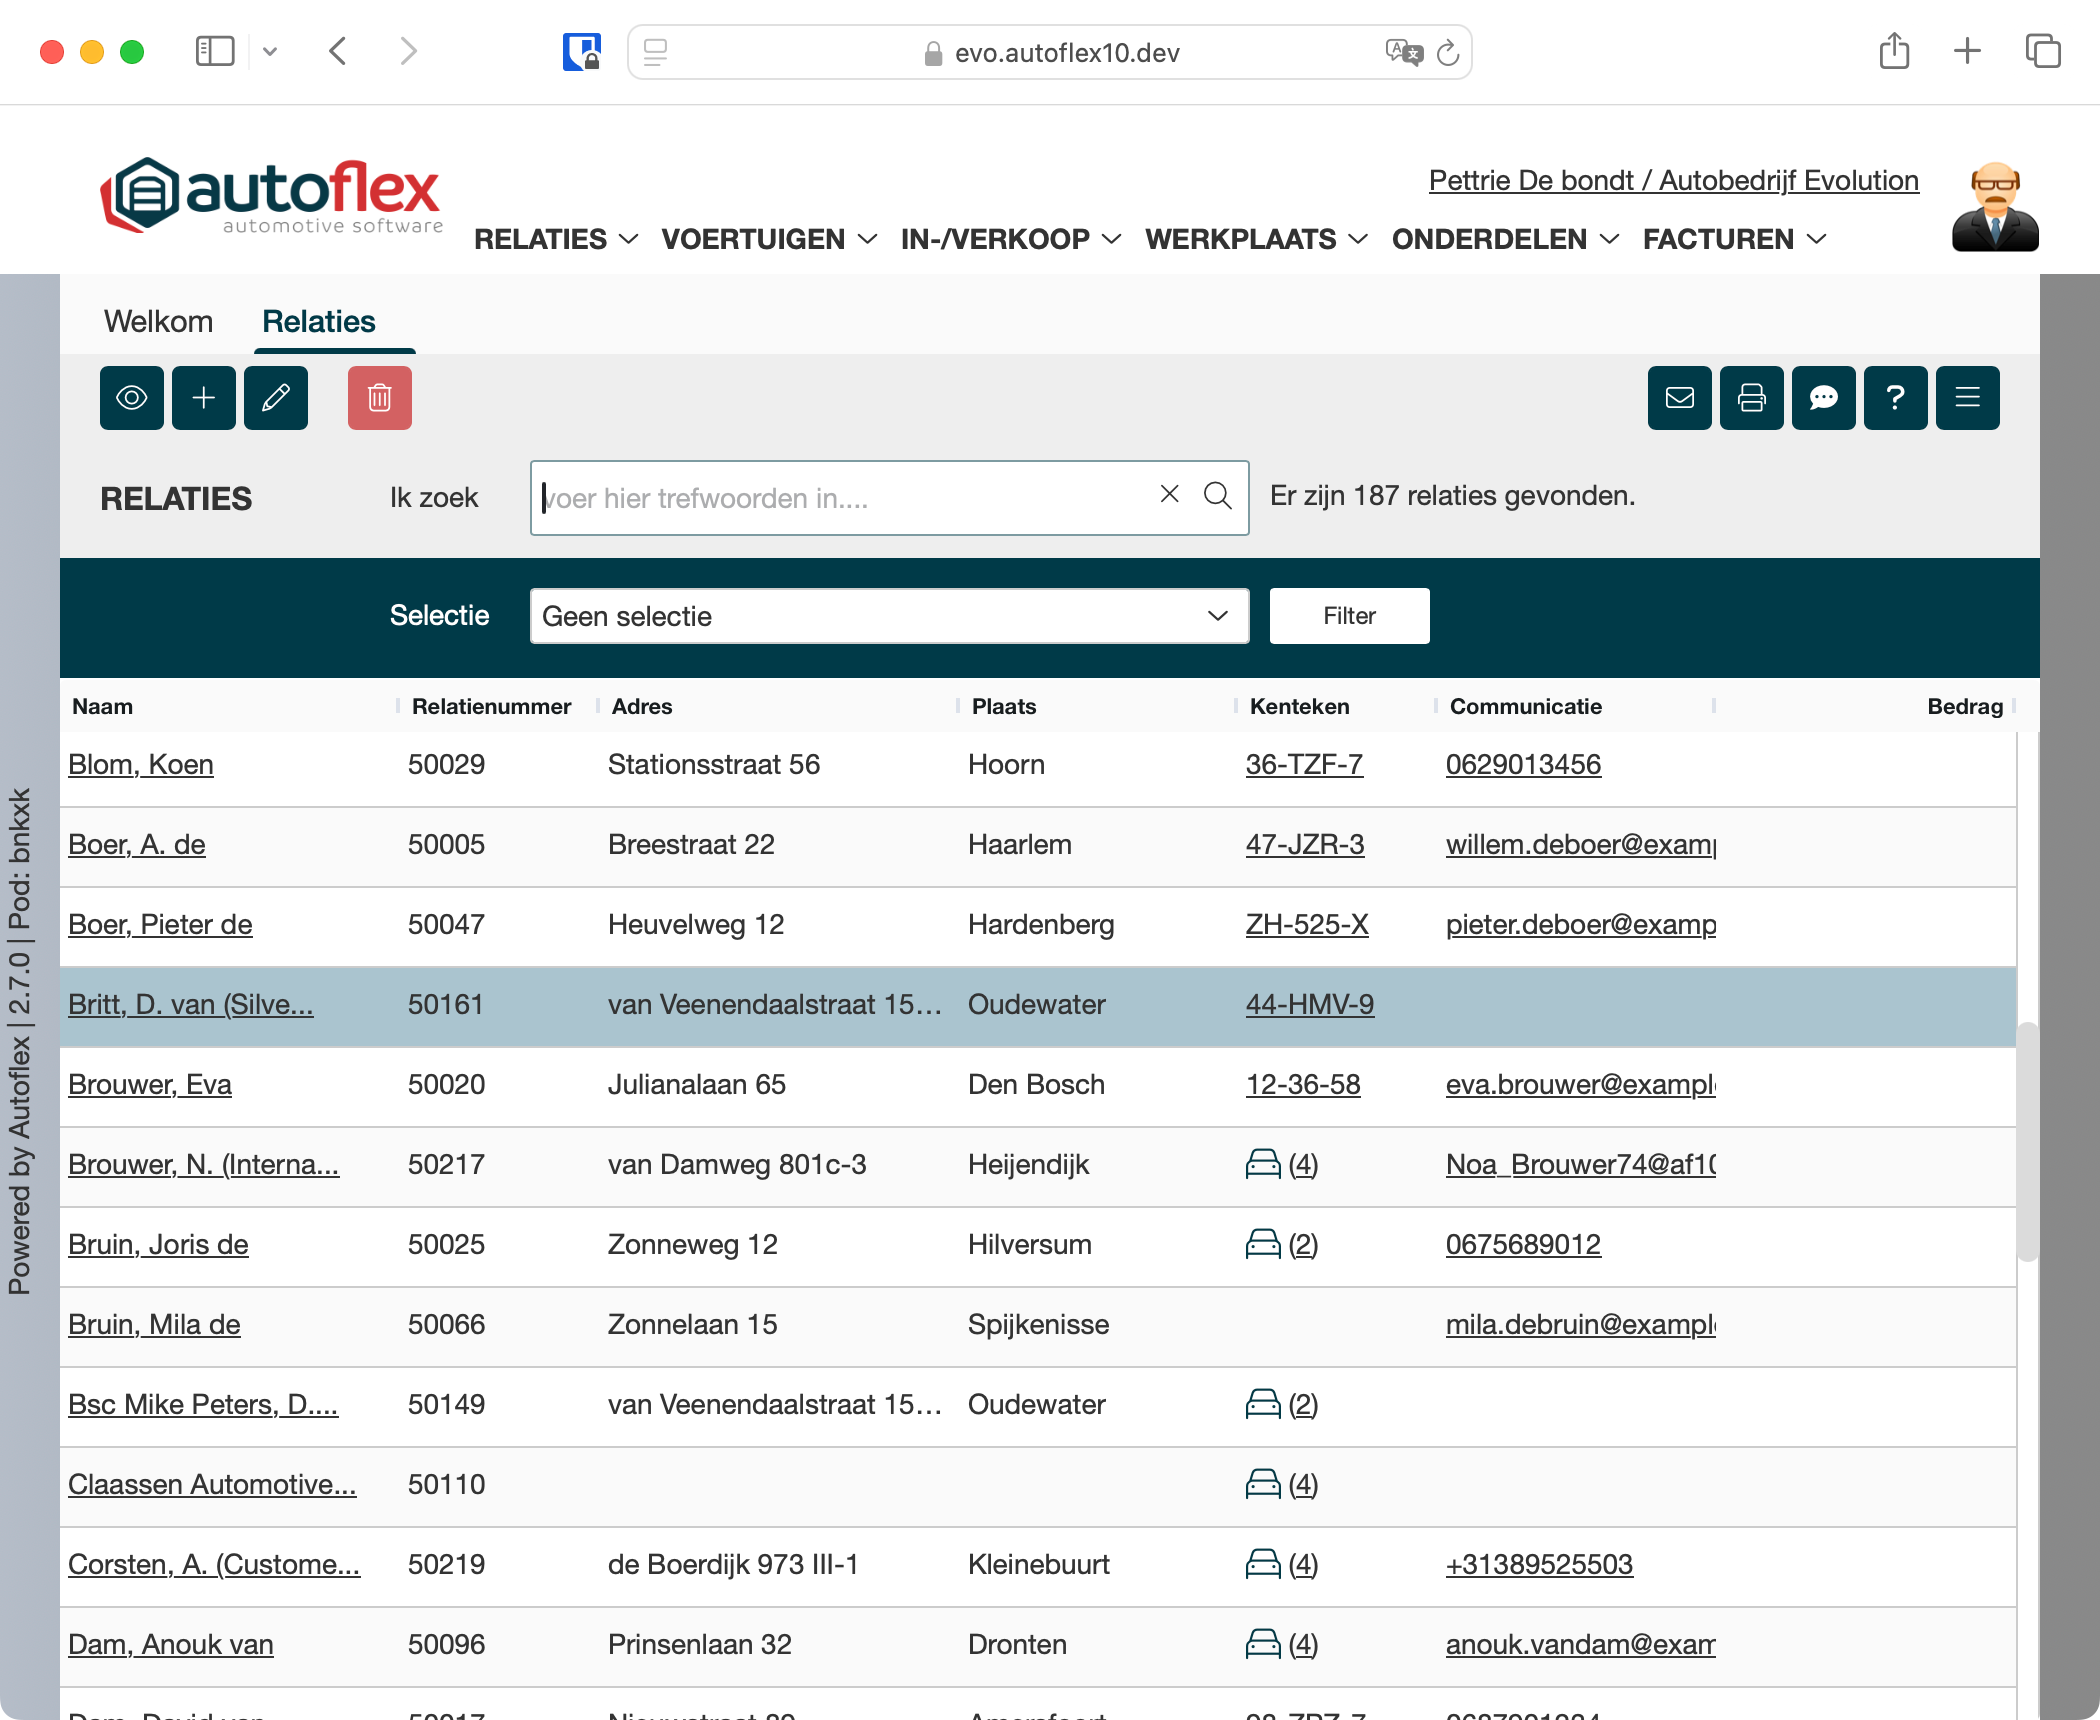Open the Brouwer, Eva relation link
The height and width of the screenshot is (1720, 2100).
pyautogui.click(x=150, y=1085)
